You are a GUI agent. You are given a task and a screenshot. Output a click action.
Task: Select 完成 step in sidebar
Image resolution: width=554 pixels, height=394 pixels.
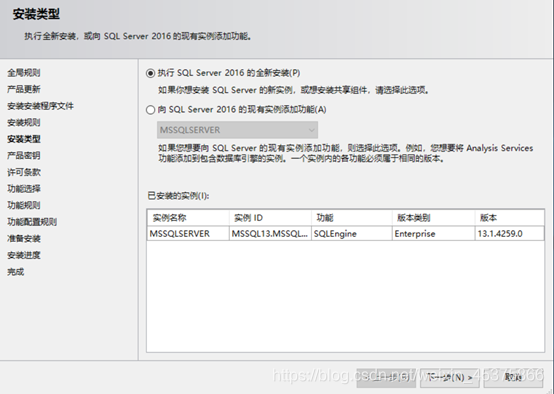[x=16, y=272]
